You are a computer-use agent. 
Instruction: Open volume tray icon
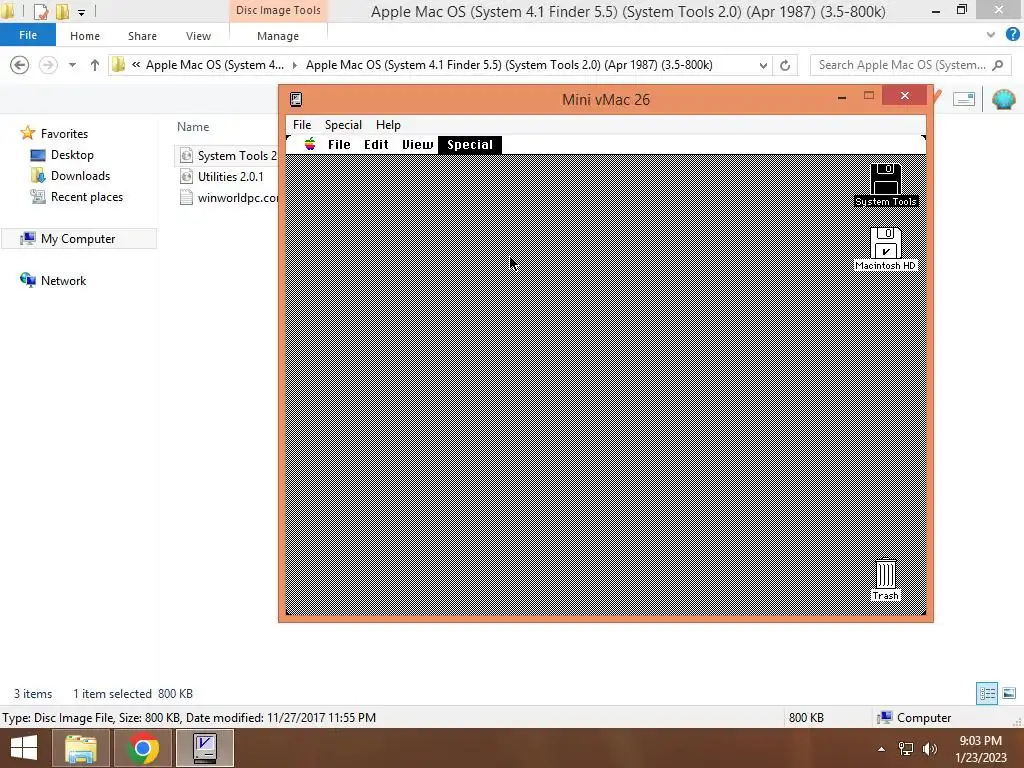(x=930, y=749)
